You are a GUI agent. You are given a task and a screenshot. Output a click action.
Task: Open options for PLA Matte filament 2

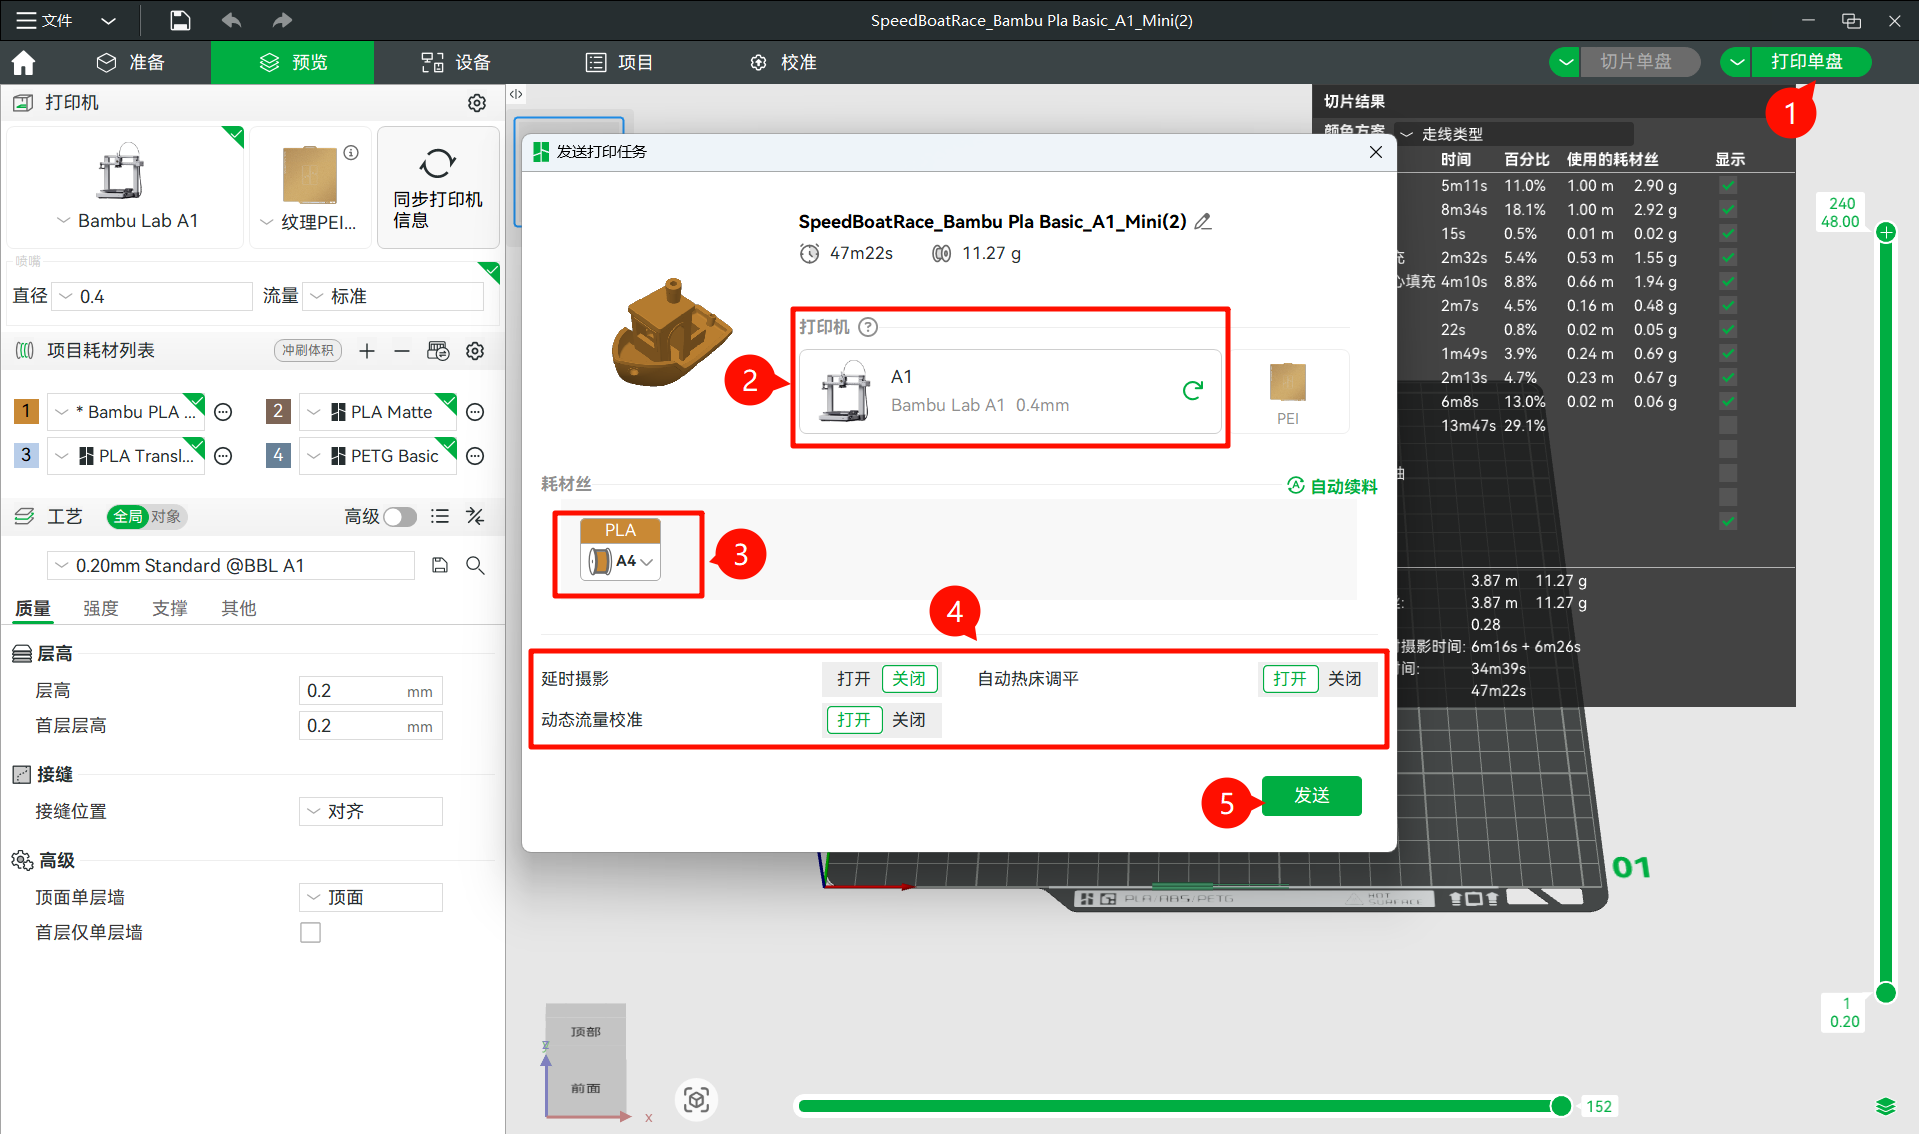coord(476,412)
